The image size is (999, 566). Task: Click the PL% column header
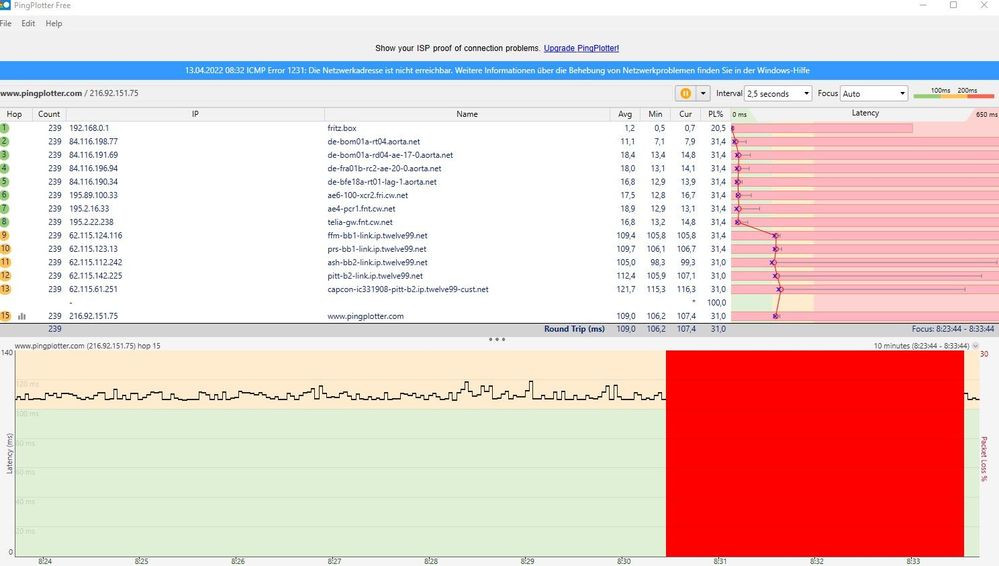(715, 114)
